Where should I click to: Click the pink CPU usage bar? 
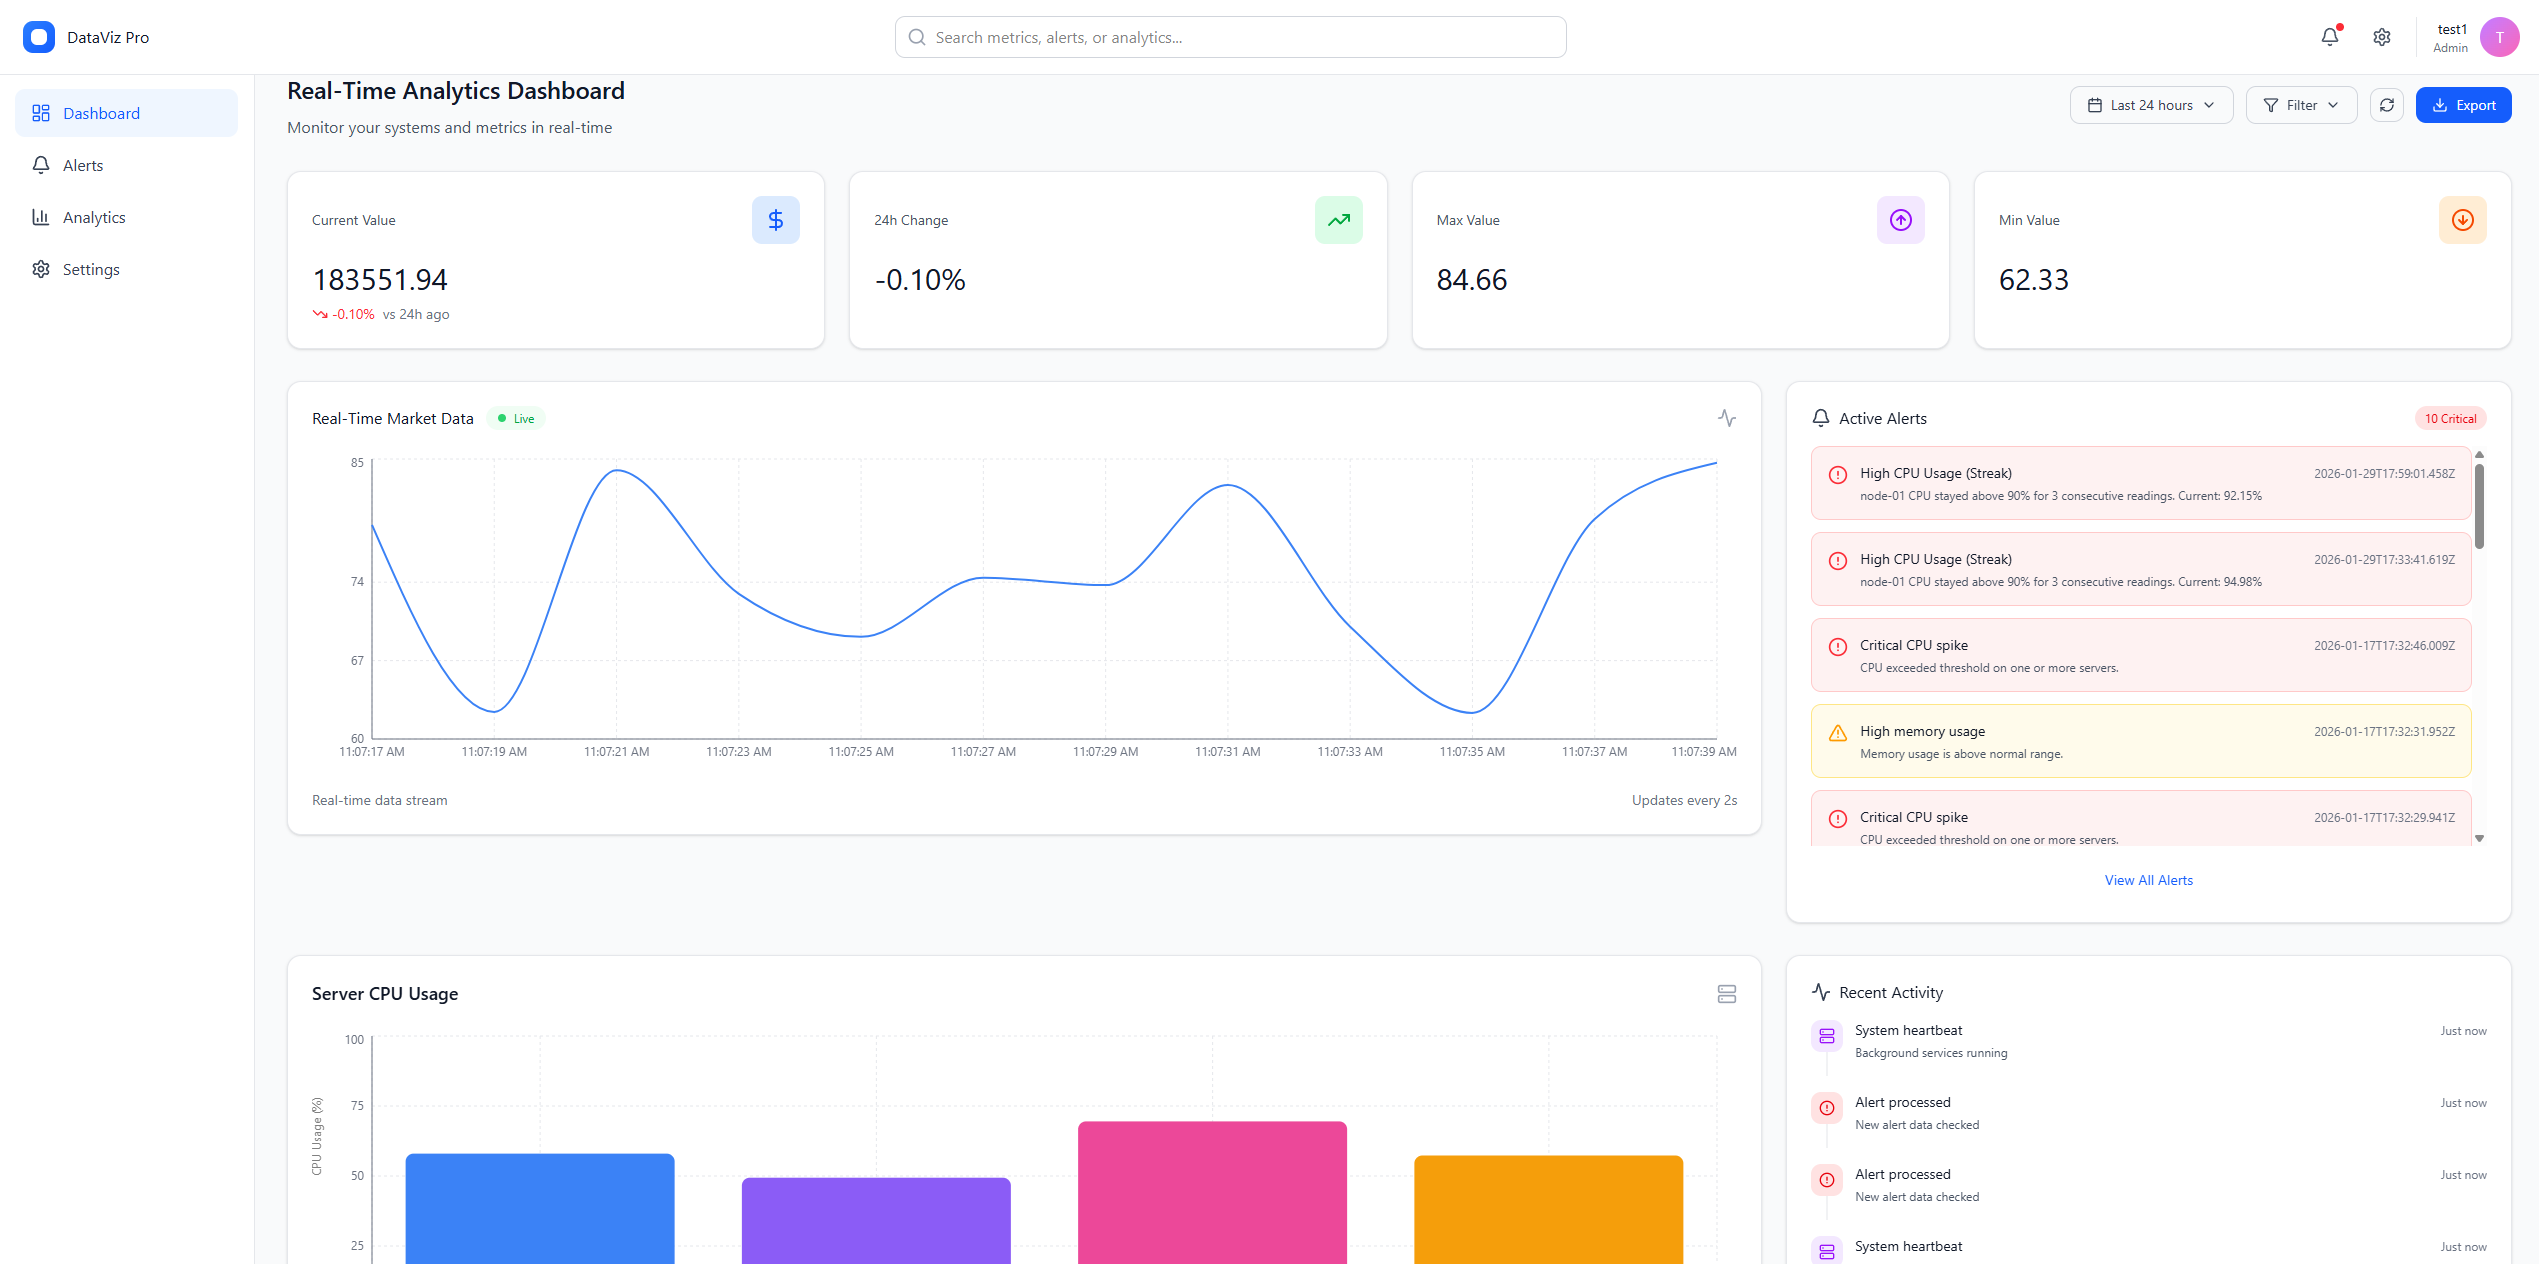1212,1192
